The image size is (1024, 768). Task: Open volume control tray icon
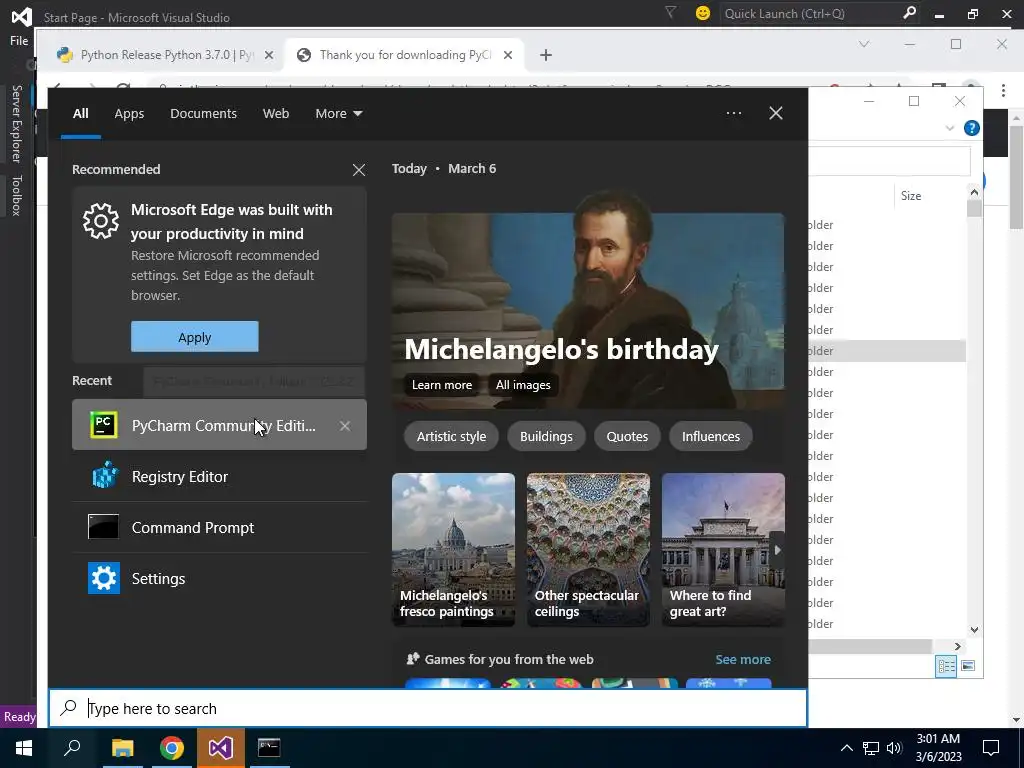tap(894, 748)
